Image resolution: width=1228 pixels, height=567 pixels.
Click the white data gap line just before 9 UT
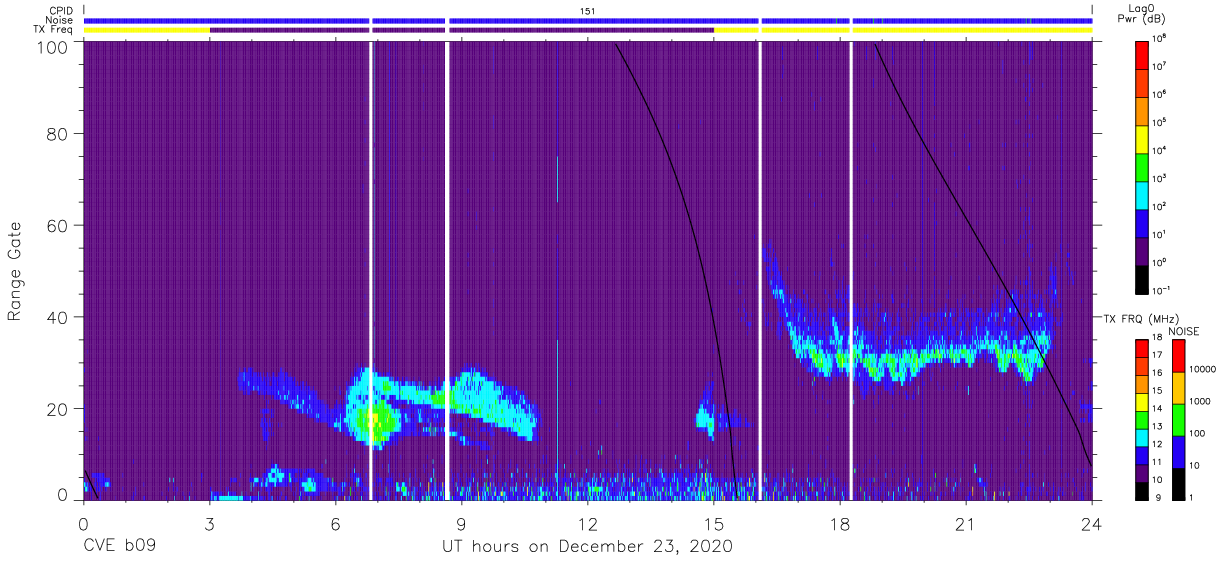point(447,270)
